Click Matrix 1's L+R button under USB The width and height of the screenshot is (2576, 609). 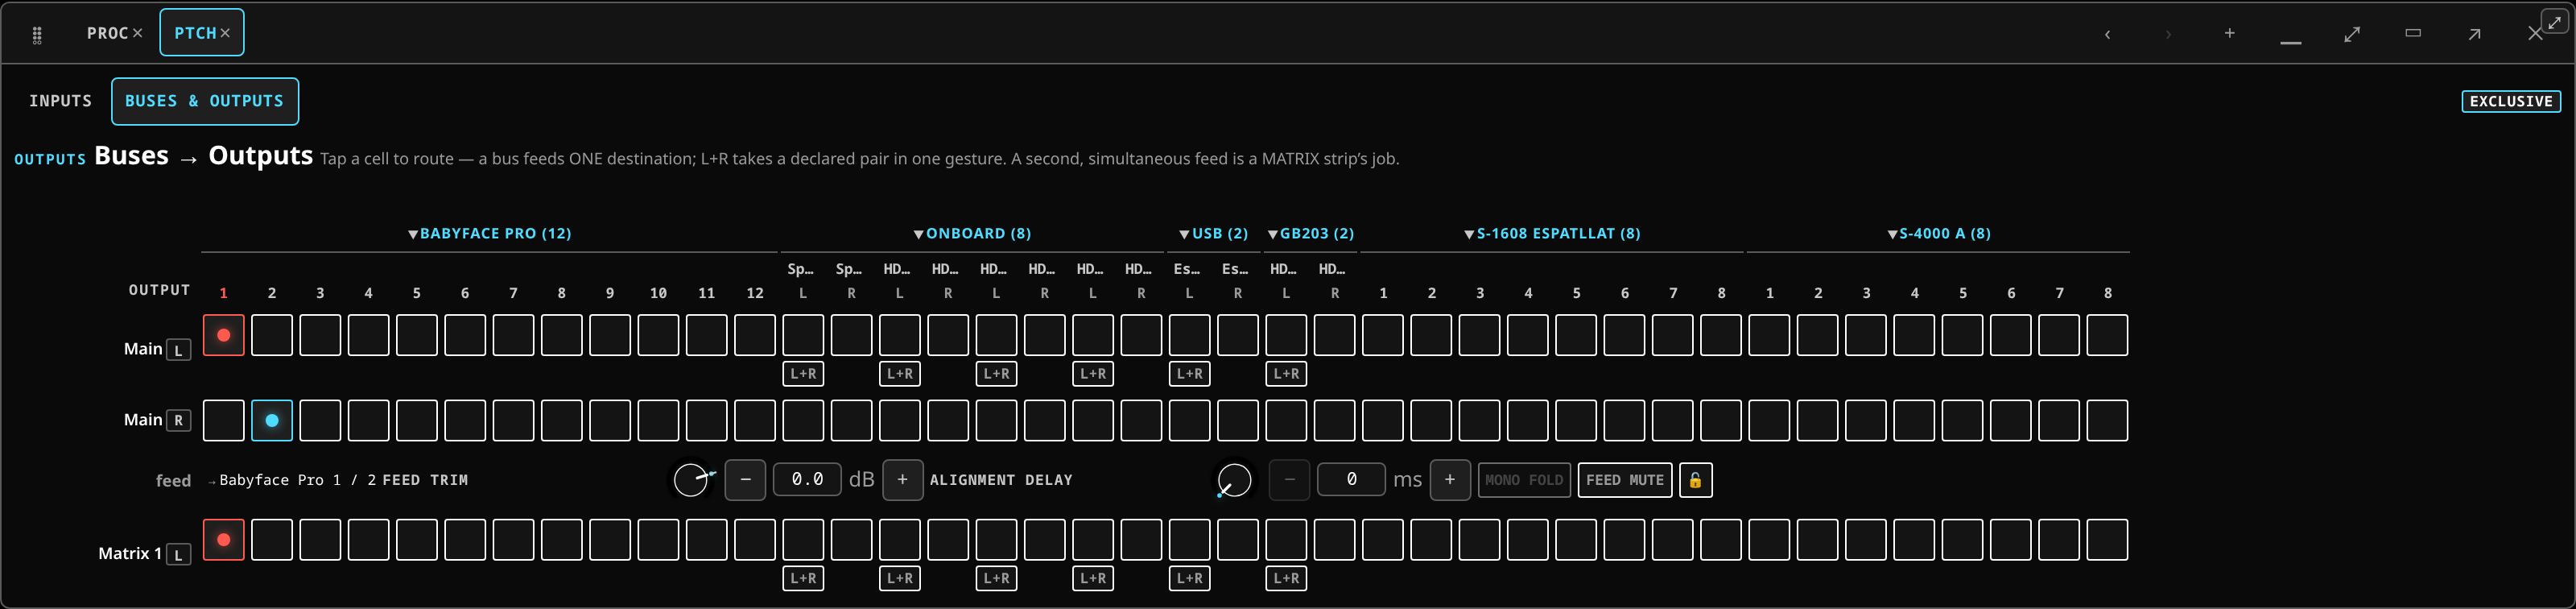[1189, 578]
